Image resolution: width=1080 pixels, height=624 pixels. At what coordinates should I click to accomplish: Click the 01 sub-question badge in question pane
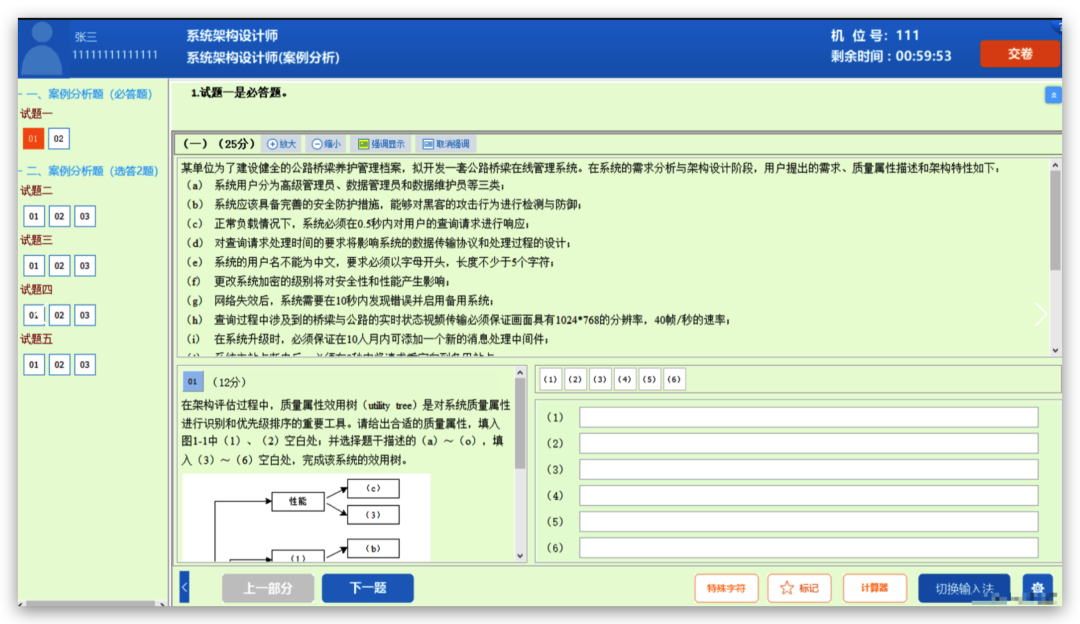coord(192,381)
